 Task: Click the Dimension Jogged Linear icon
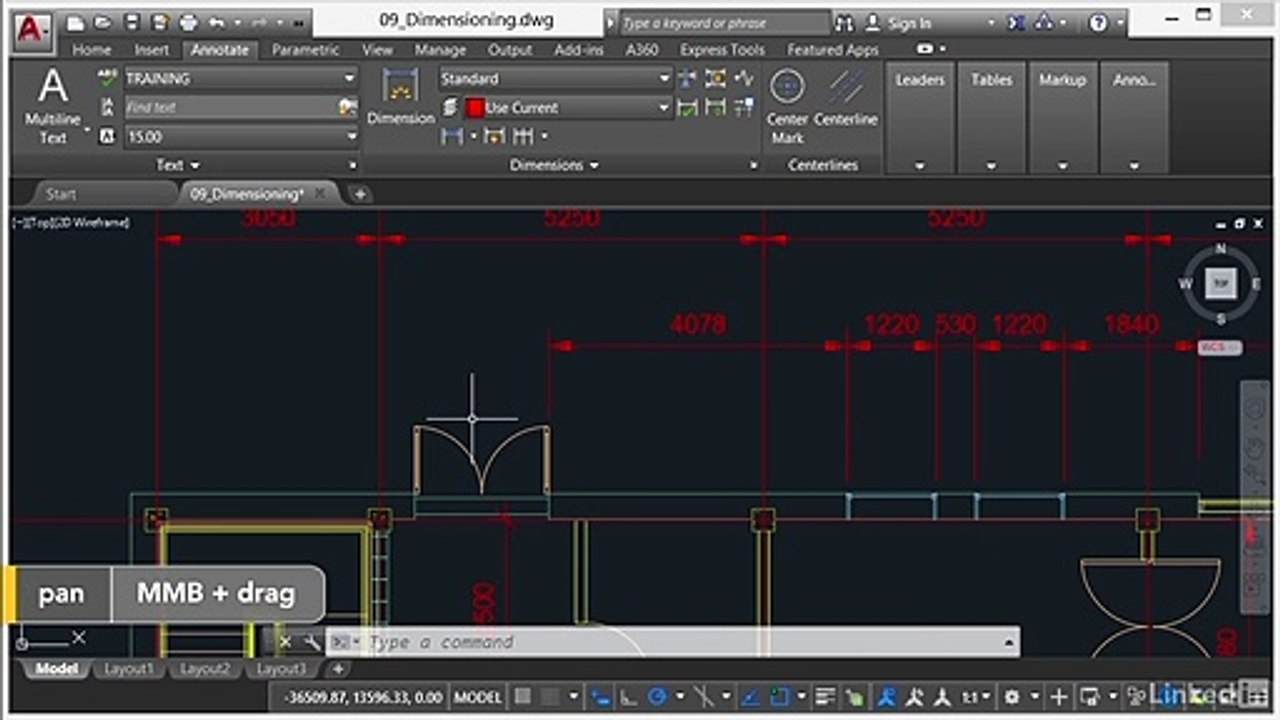(744, 78)
